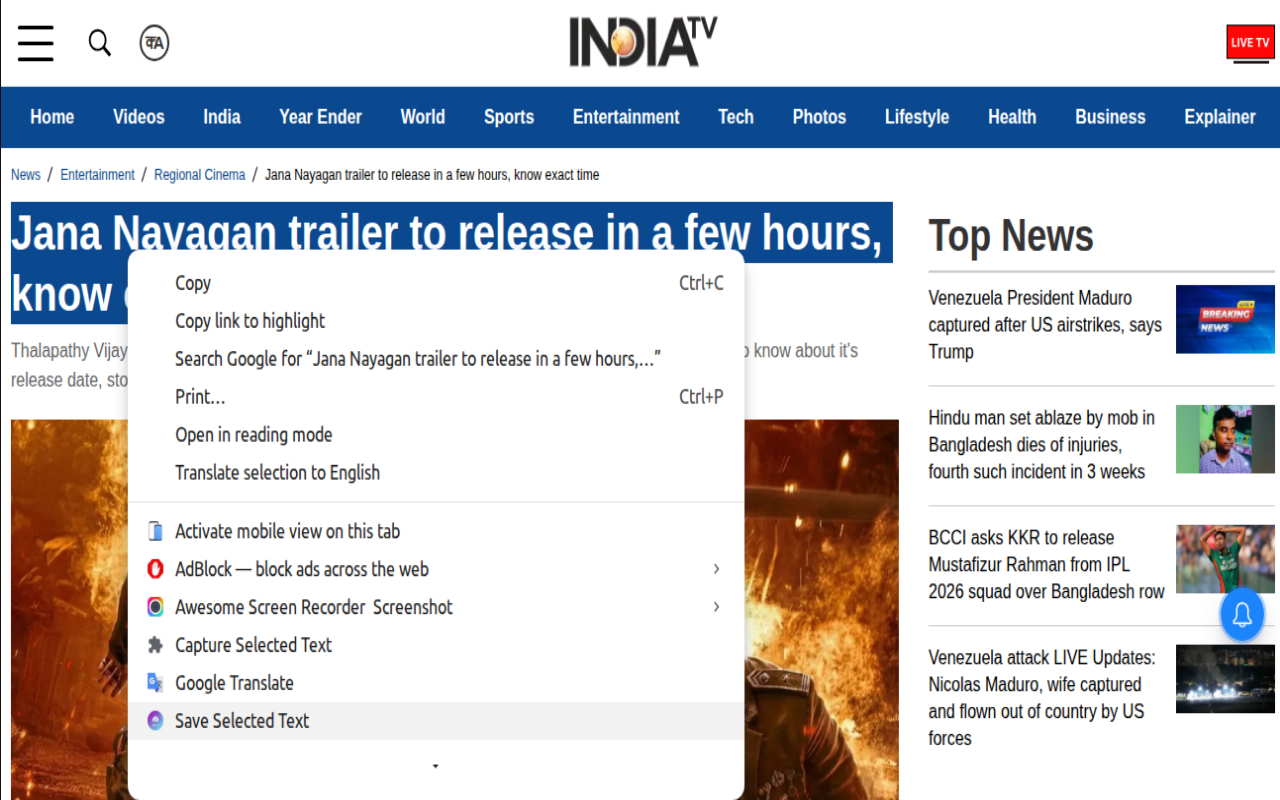
Task: Click the BCCI KKR story thumbnail
Action: pos(1225,559)
